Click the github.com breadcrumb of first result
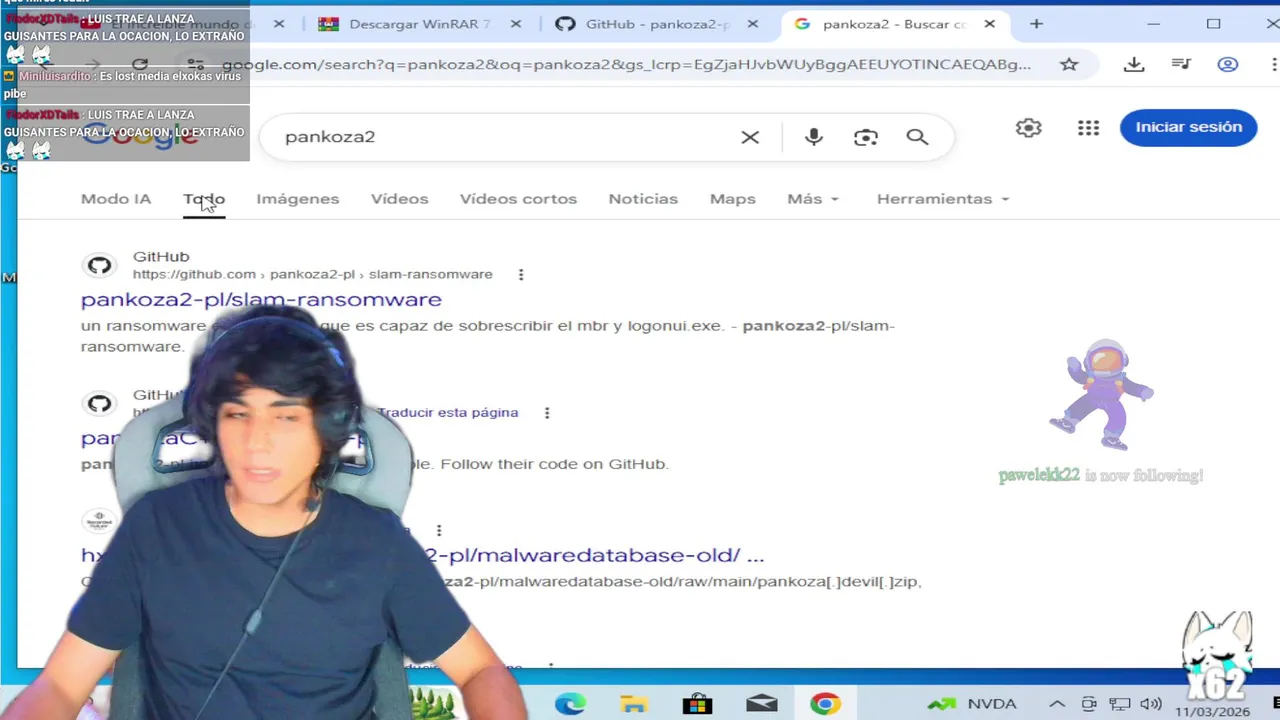This screenshot has width=1280, height=720. click(x=194, y=274)
